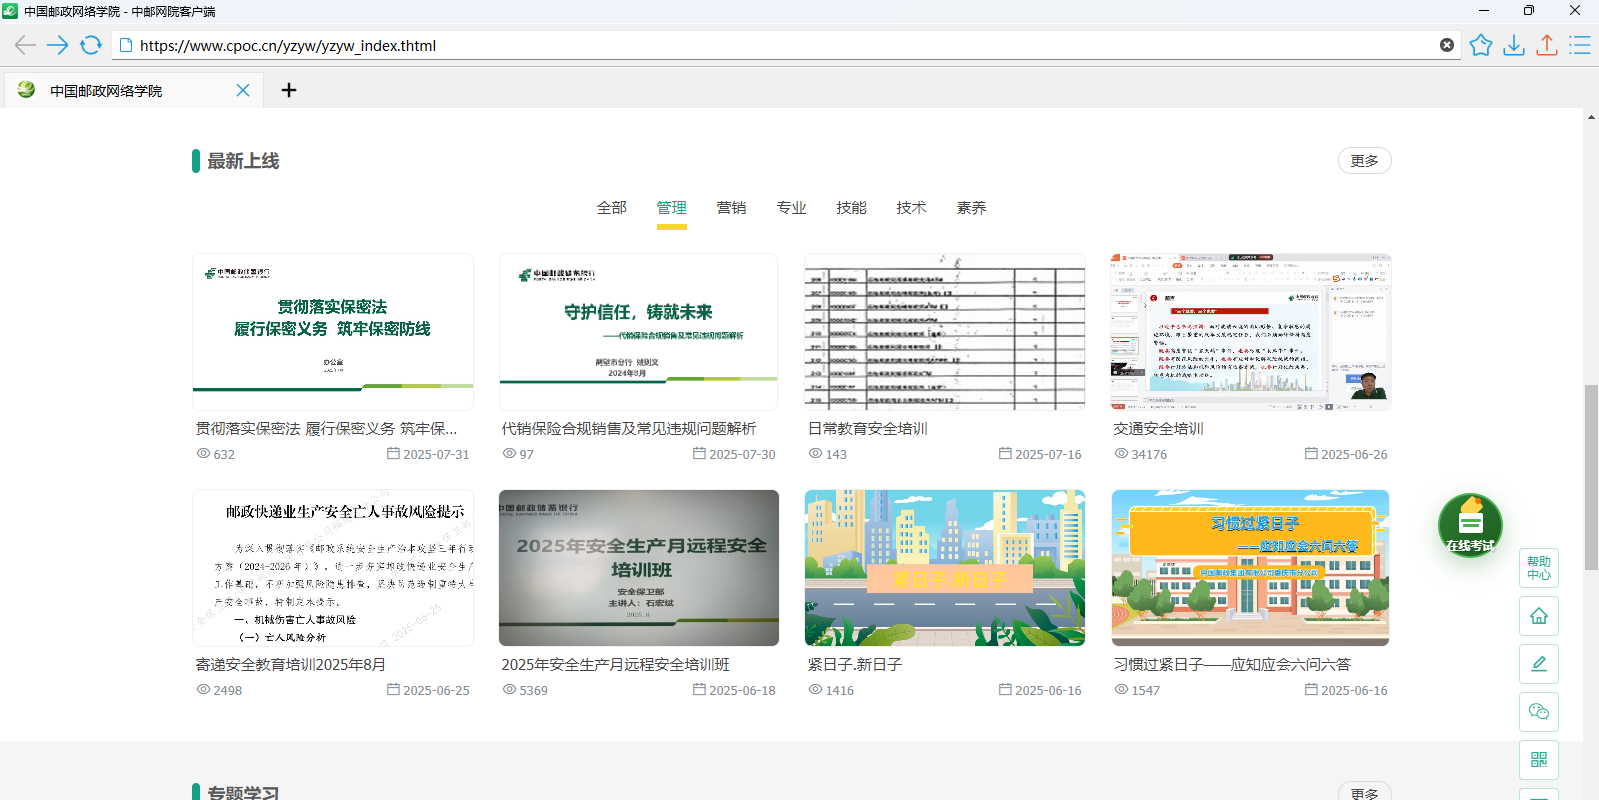Go home via sidebar house icon

click(x=1539, y=616)
